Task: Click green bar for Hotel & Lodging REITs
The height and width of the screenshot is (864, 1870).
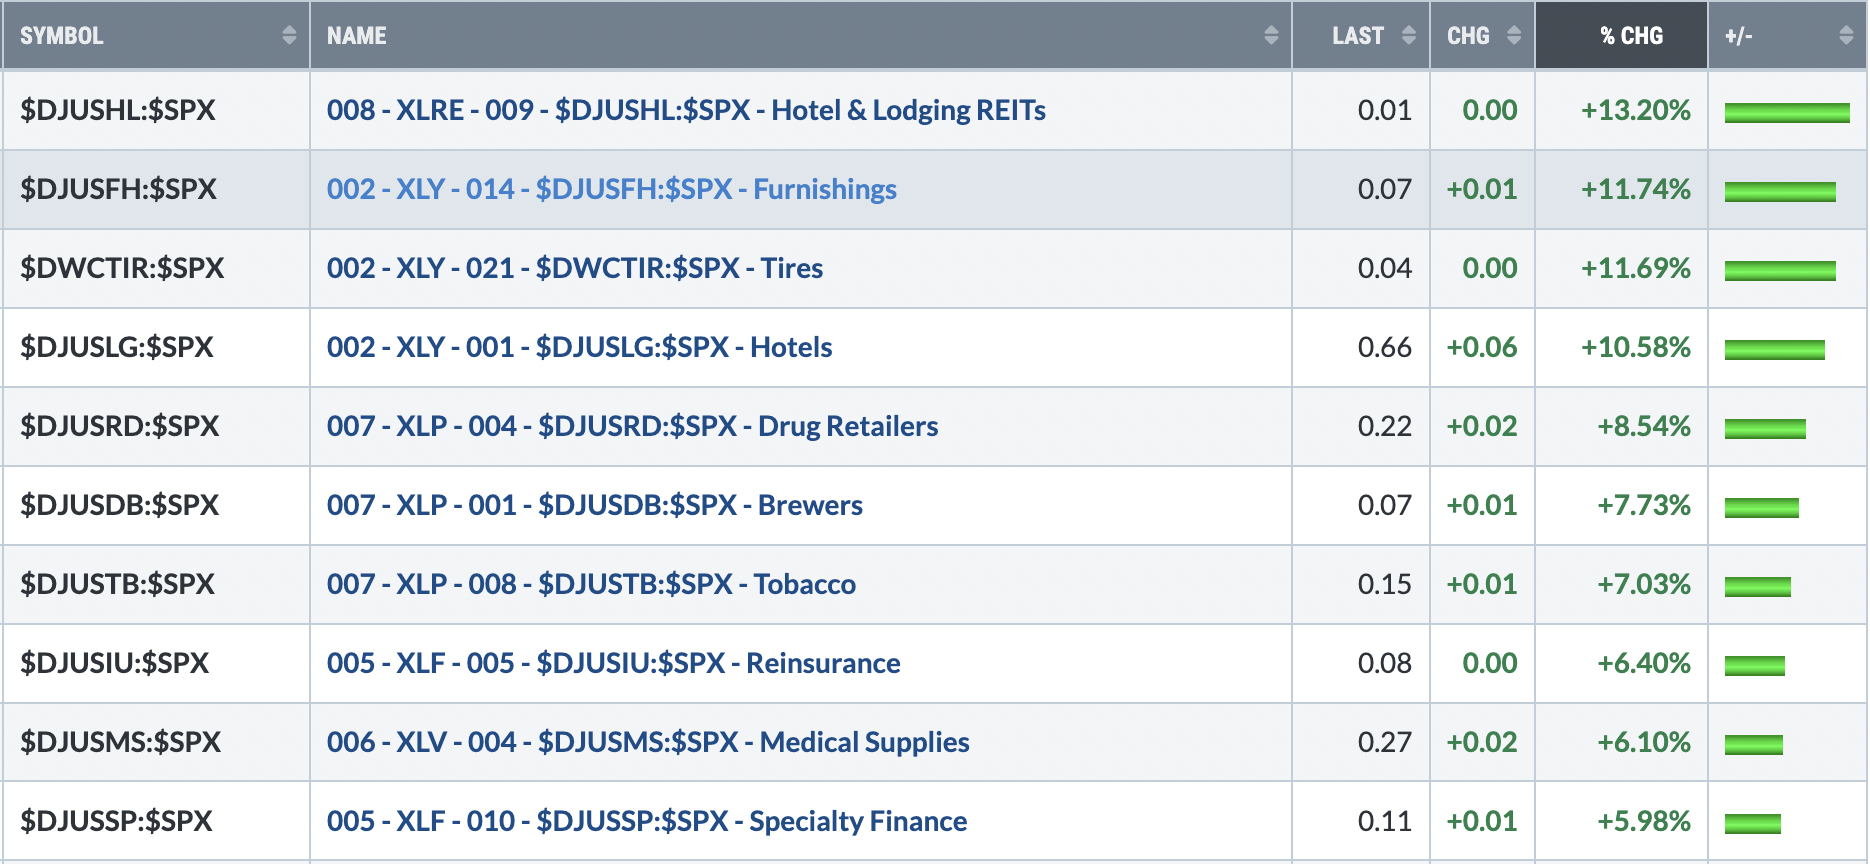Action: [x=1787, y=112]
